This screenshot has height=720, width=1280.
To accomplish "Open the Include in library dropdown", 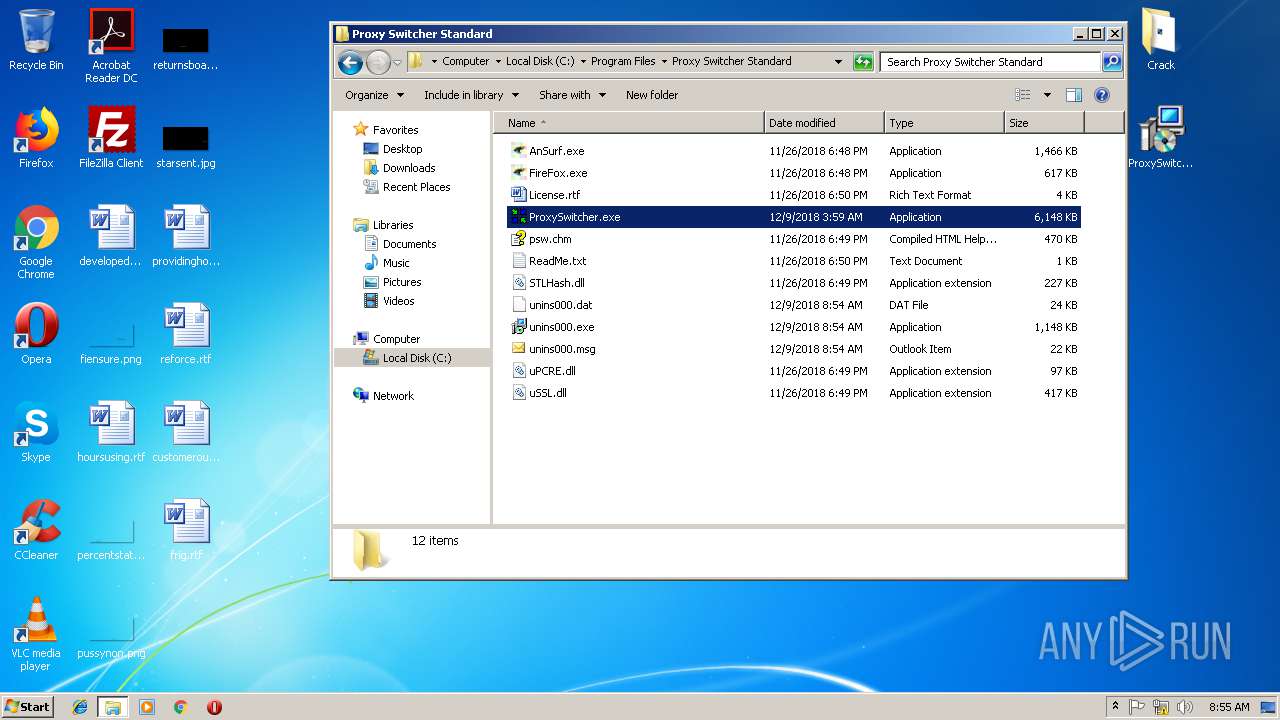I will click(x=472, y=95).
